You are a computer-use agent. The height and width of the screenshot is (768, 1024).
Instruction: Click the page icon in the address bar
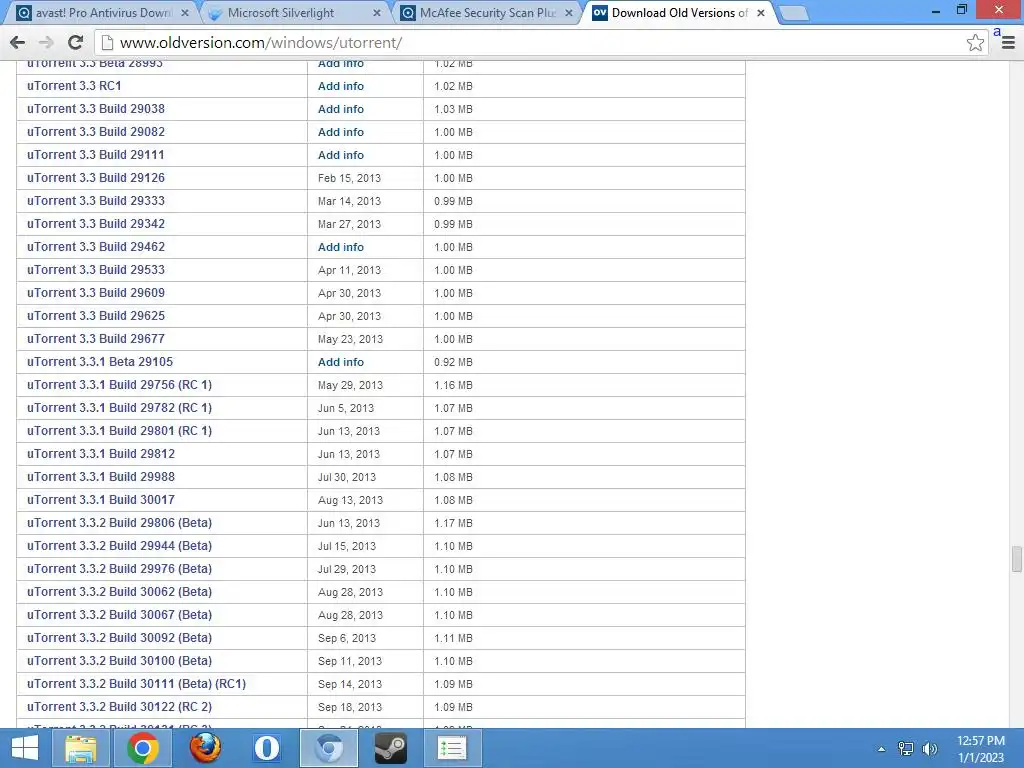click(107, 42)
